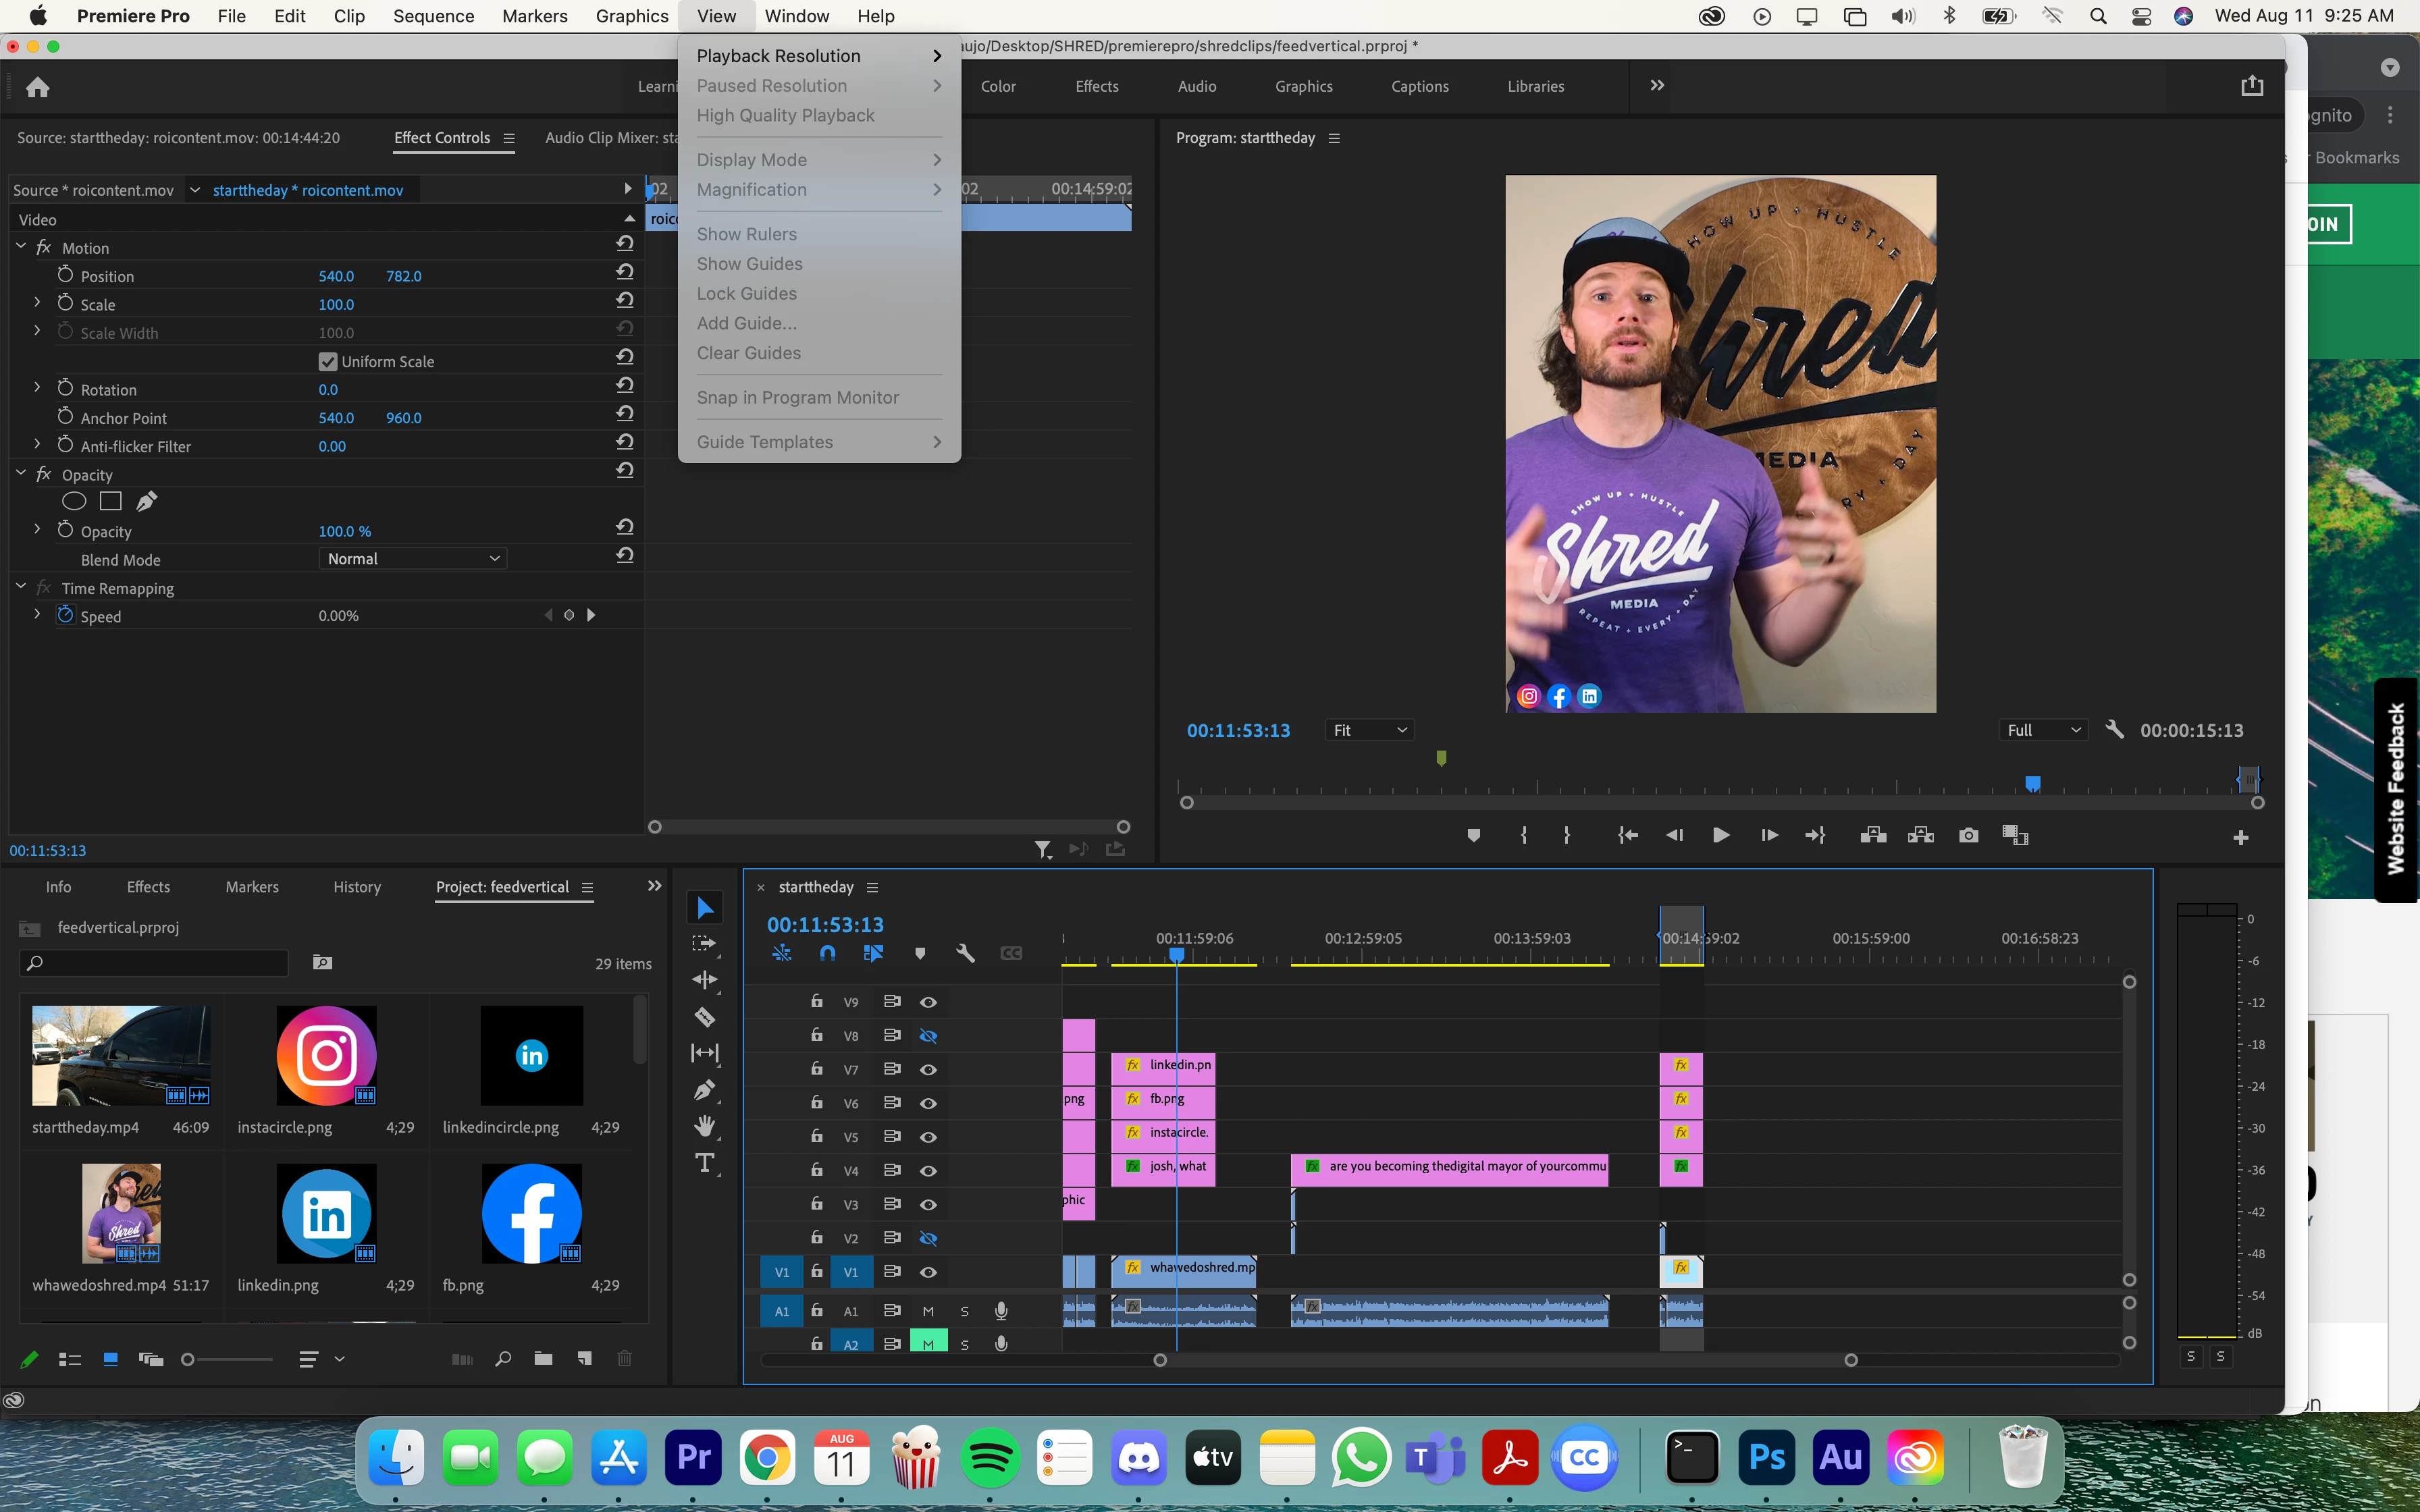Expand the Rotation property
This screenshot has height=1512, width=2420.
[x=37, y=387]
